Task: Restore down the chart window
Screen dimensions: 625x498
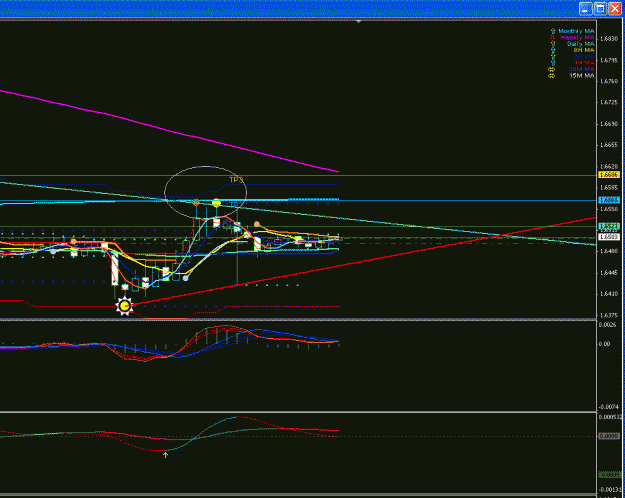Action: 600,8
